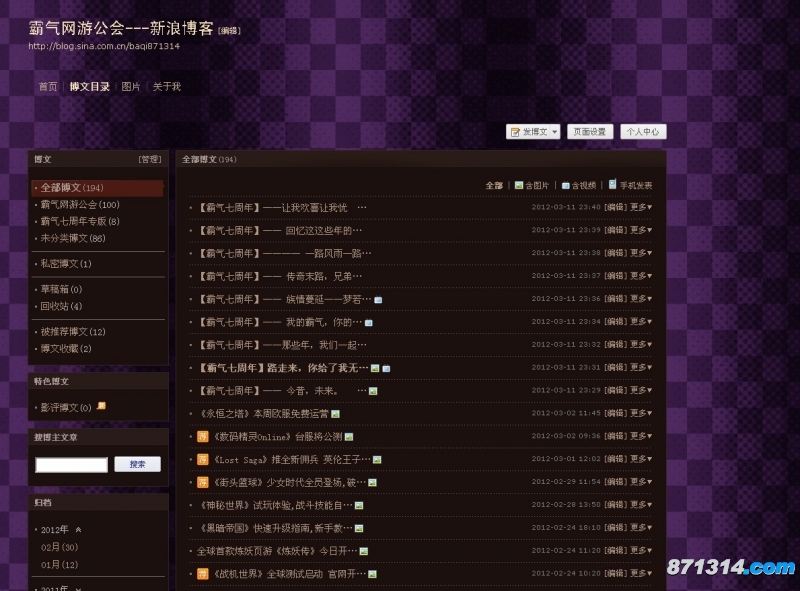Filter posts by 全部

coord(494,185)
